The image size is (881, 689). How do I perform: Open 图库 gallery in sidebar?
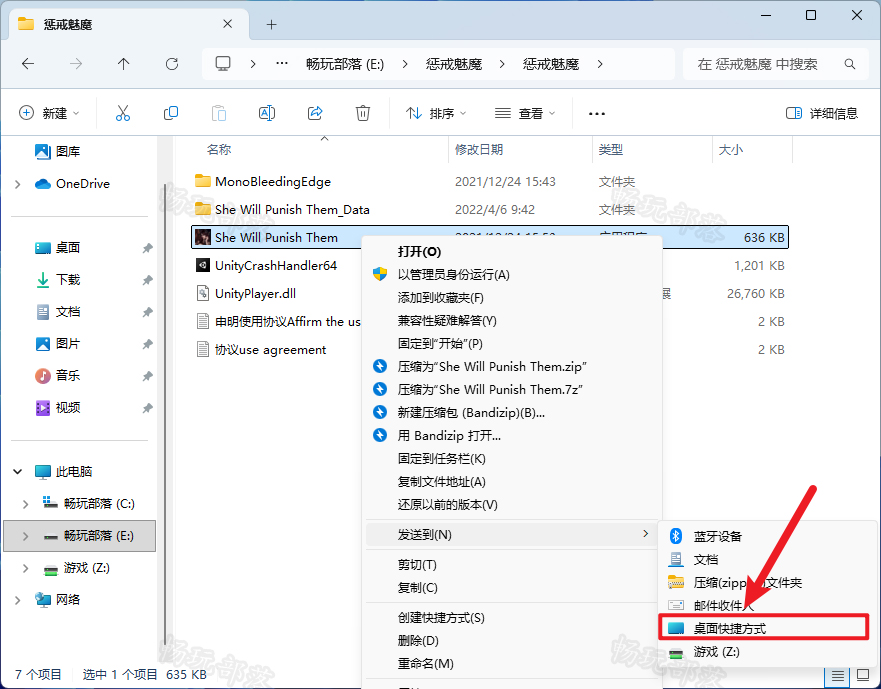(x=57, y=151)
